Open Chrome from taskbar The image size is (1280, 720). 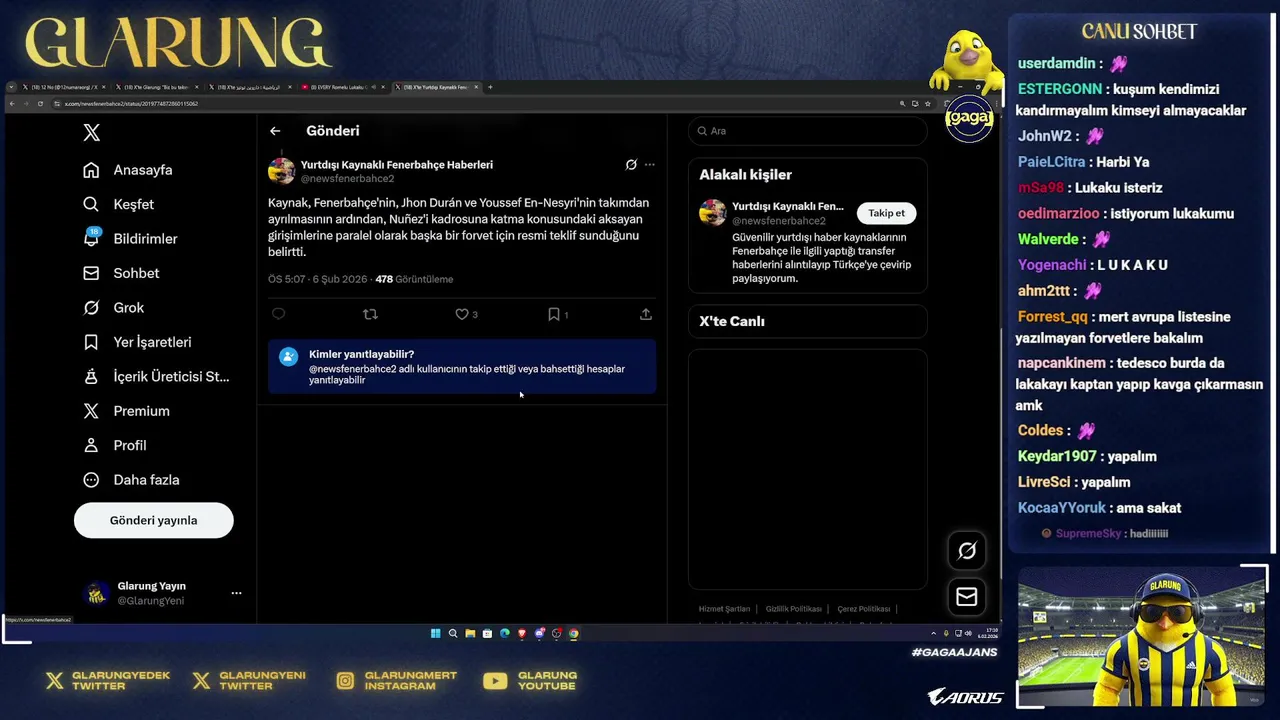click(574, 633)
